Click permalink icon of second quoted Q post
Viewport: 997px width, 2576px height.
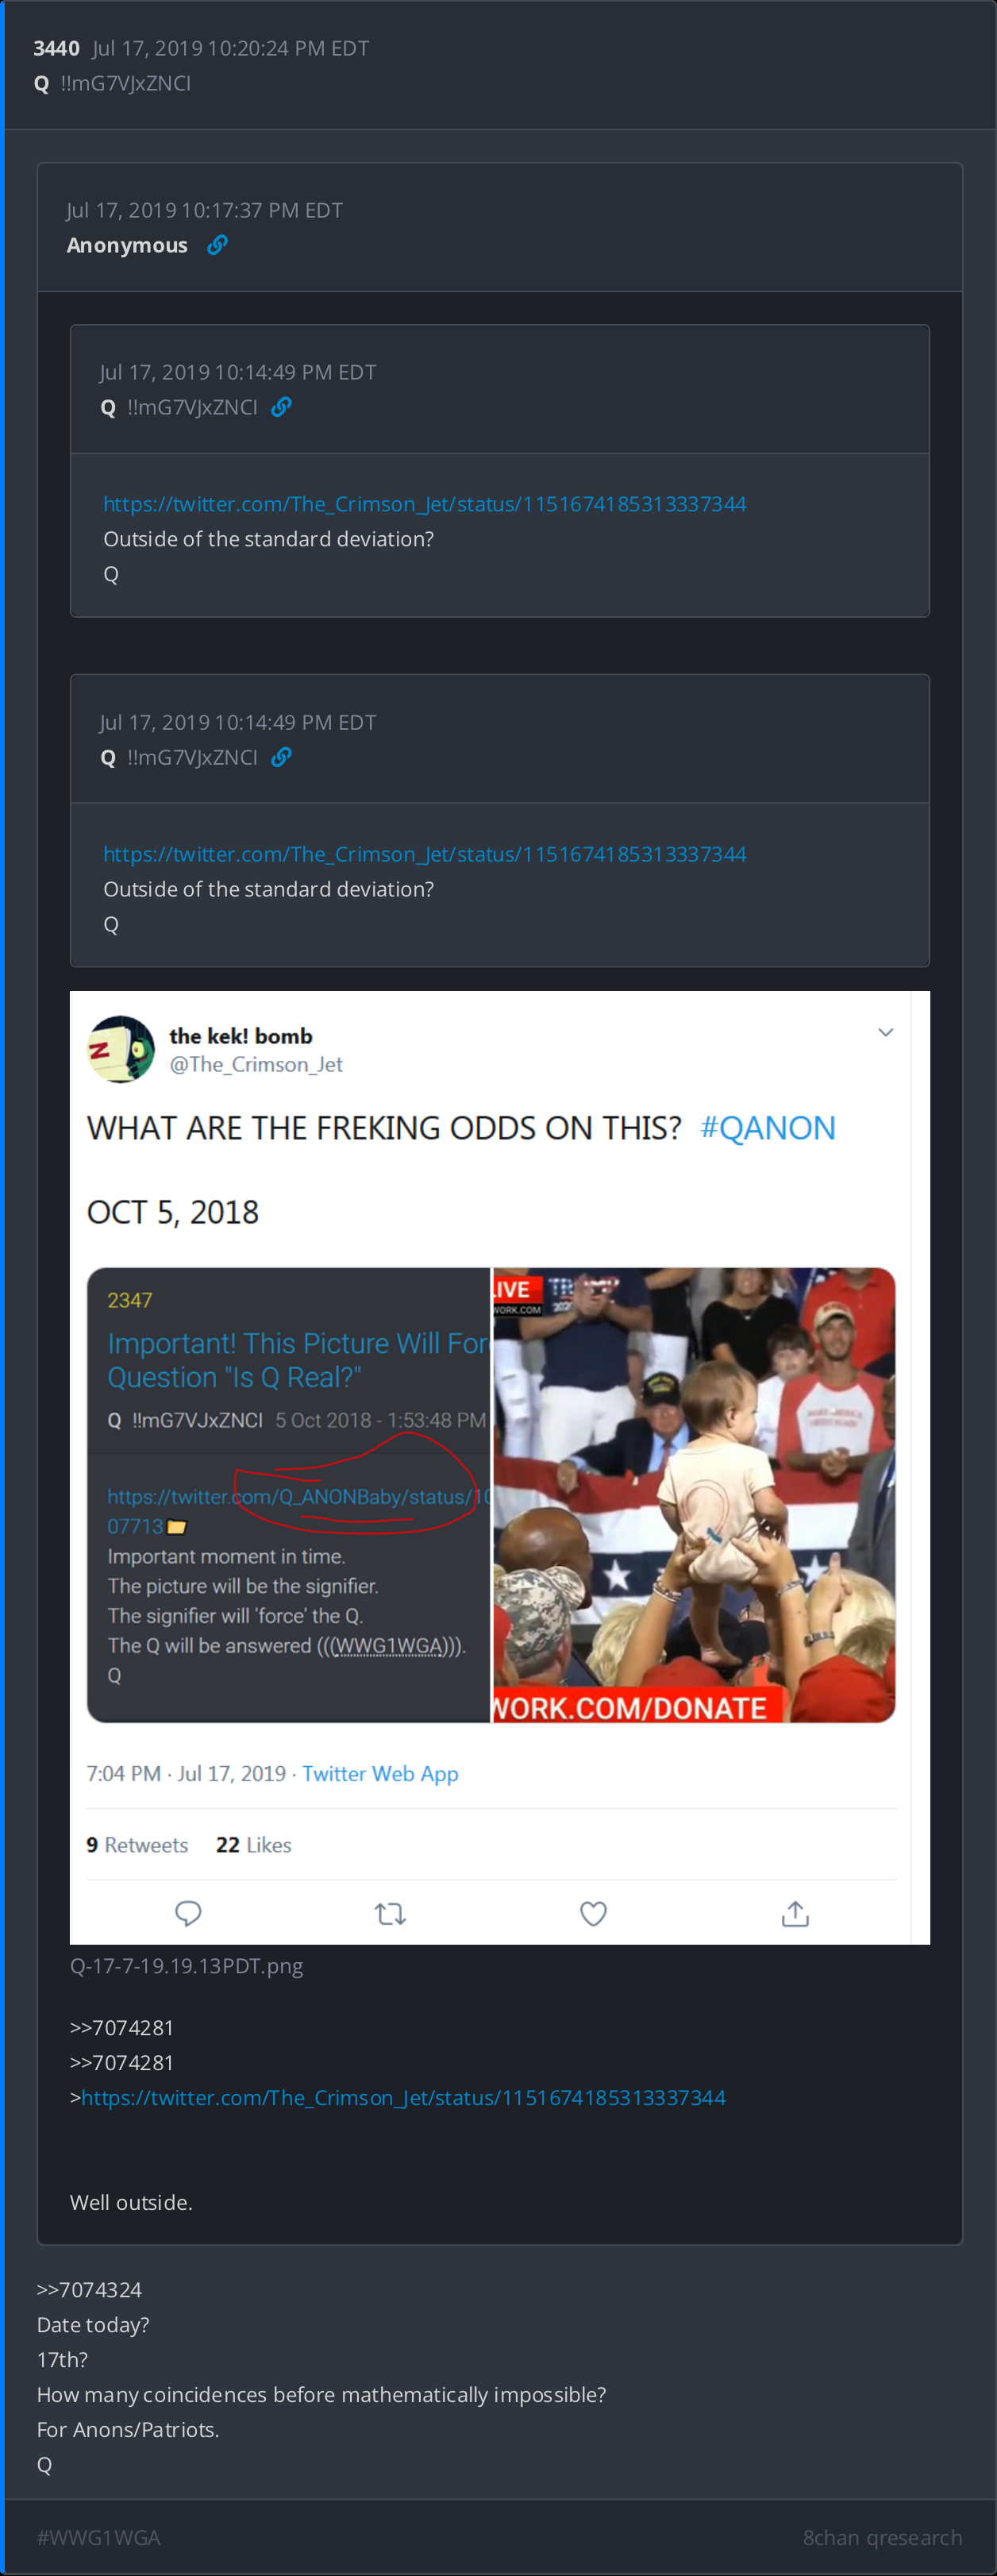(281, 757)
